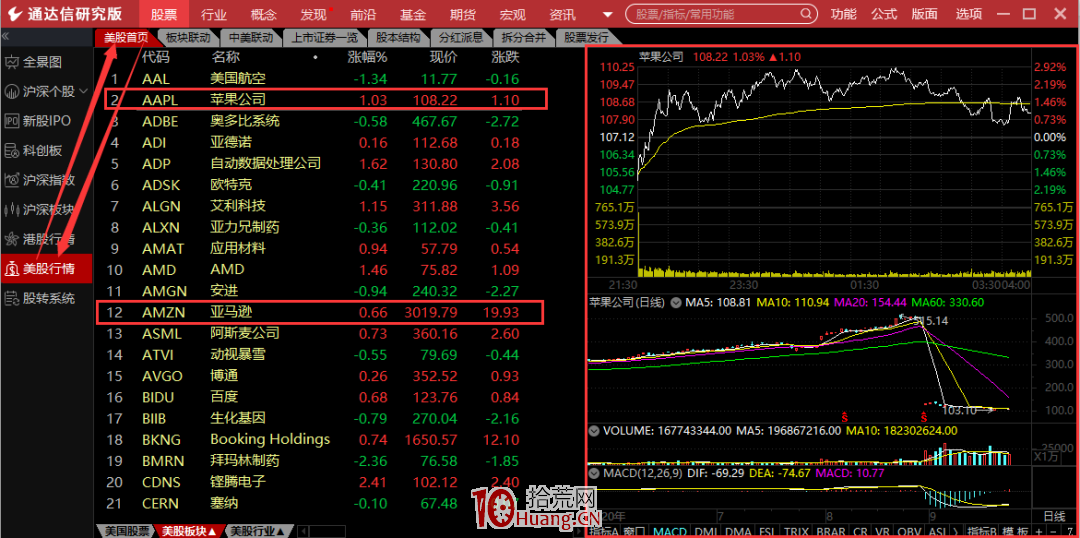The width and height of the screenshot is (1080, 538).
Task: Click the 股票/指标/常用功能 search box
Action: tap(723, 14)
